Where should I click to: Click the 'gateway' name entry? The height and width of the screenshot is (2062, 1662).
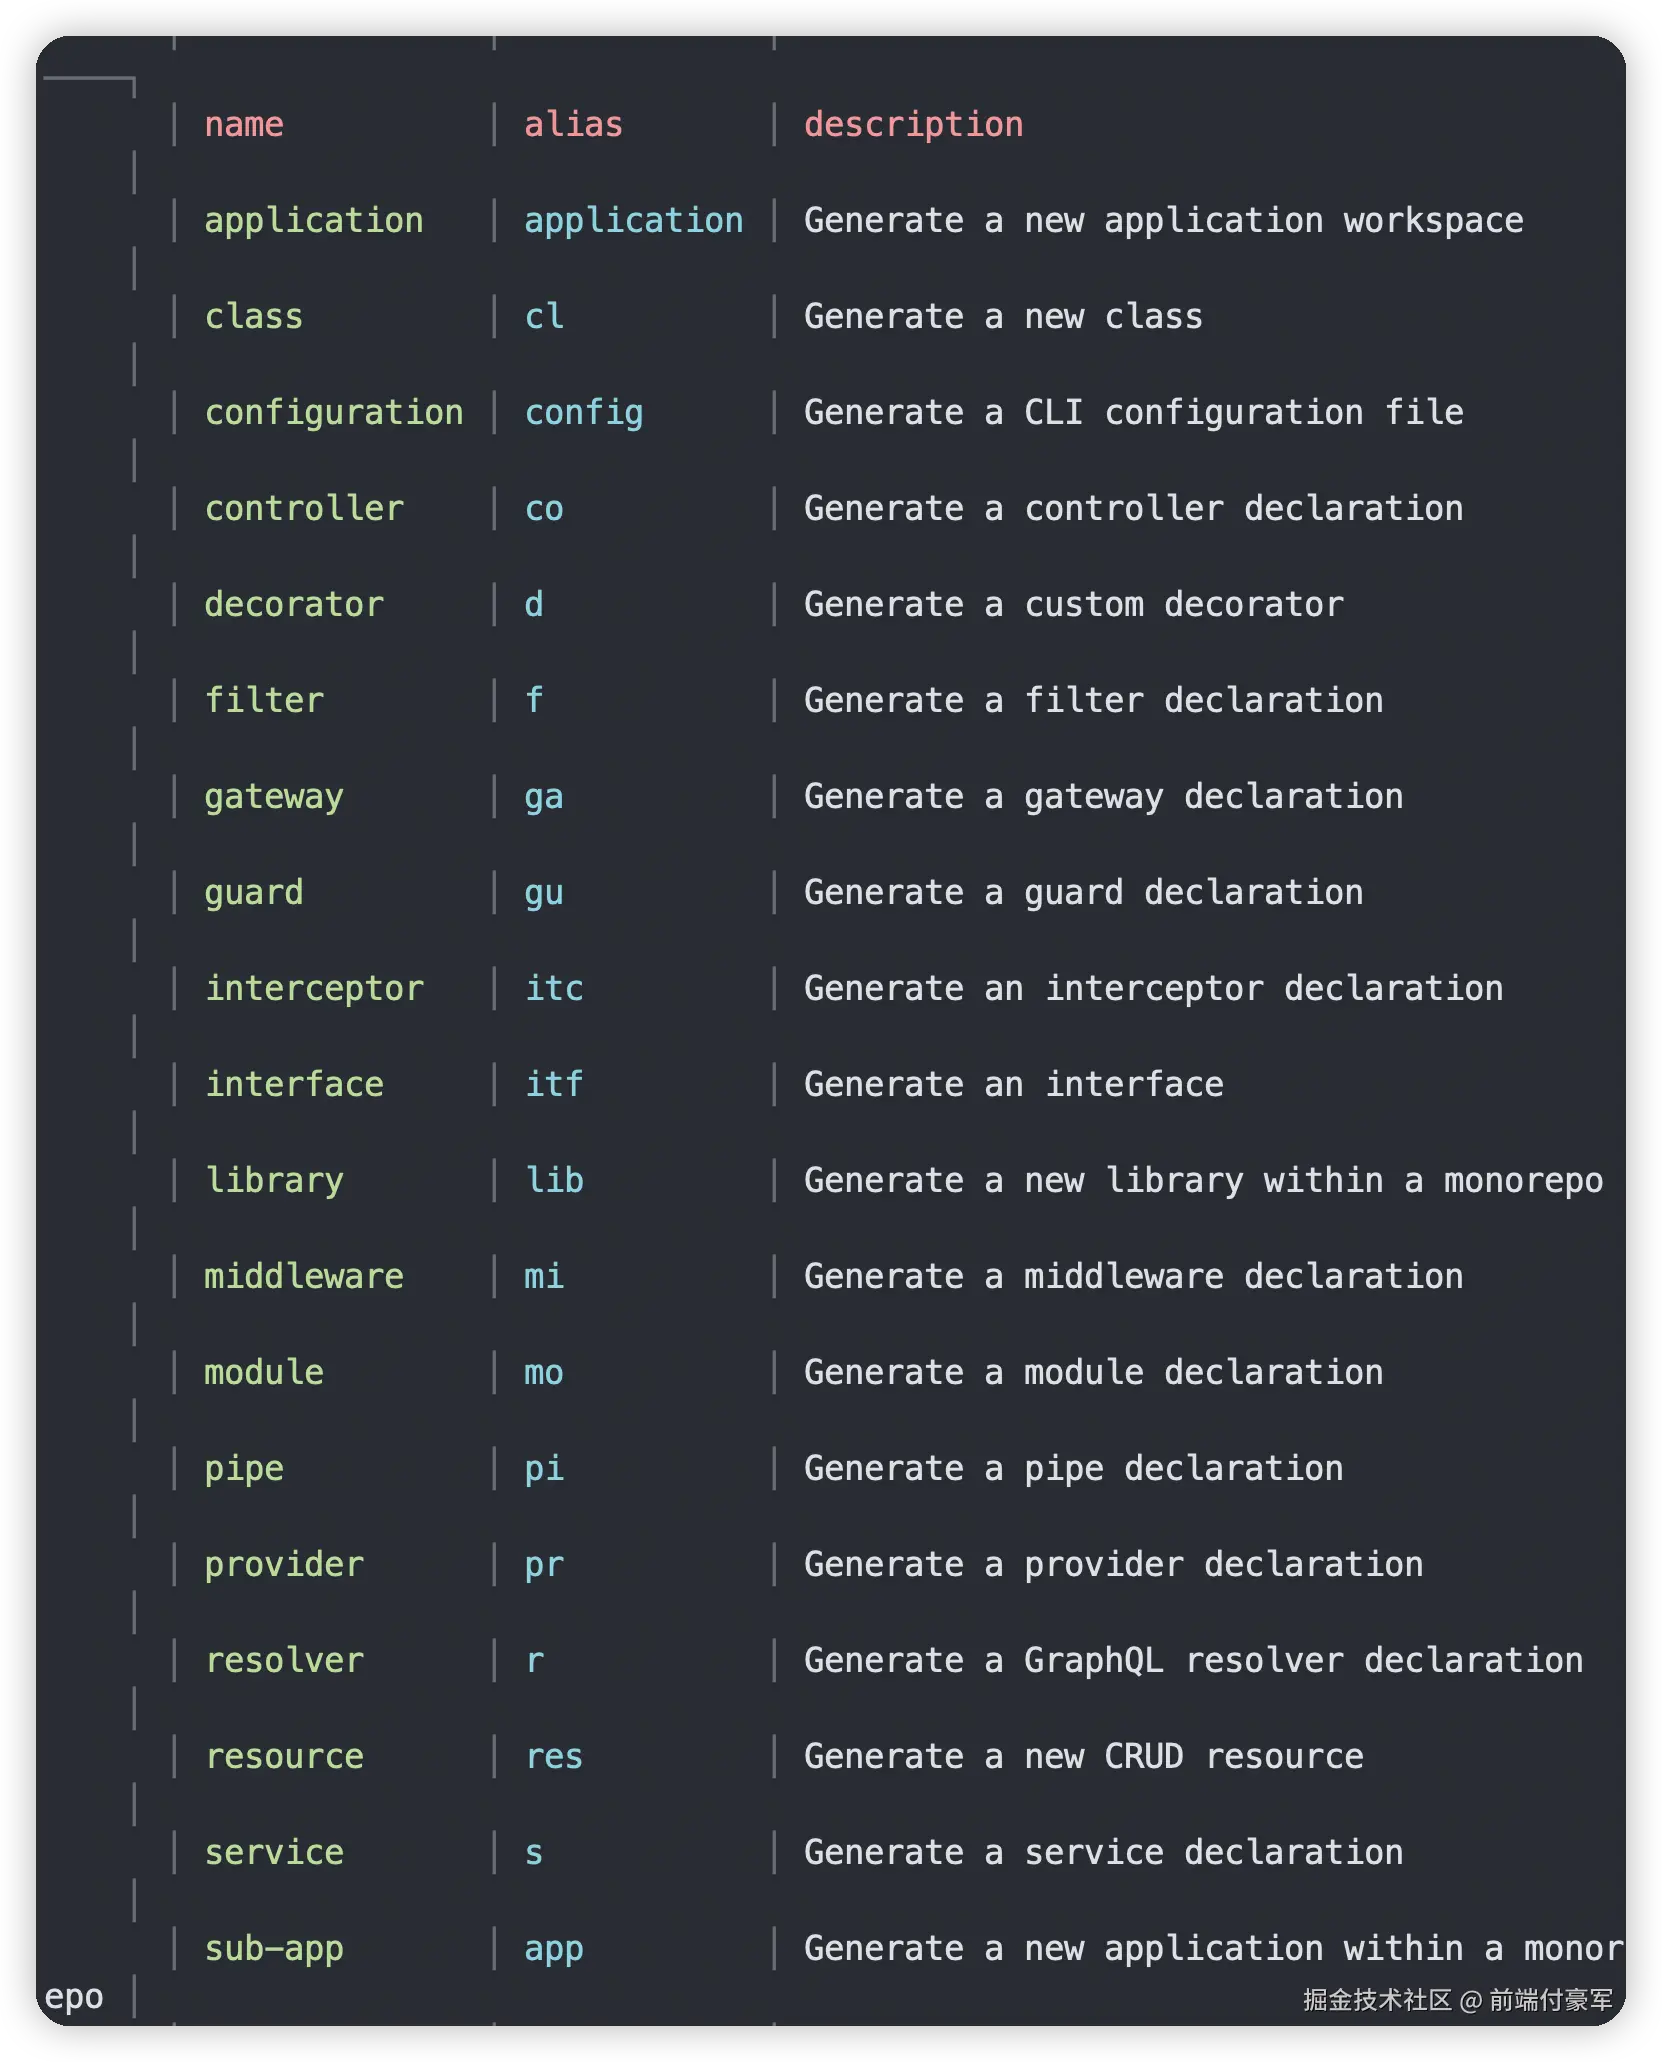coord(274,796)
